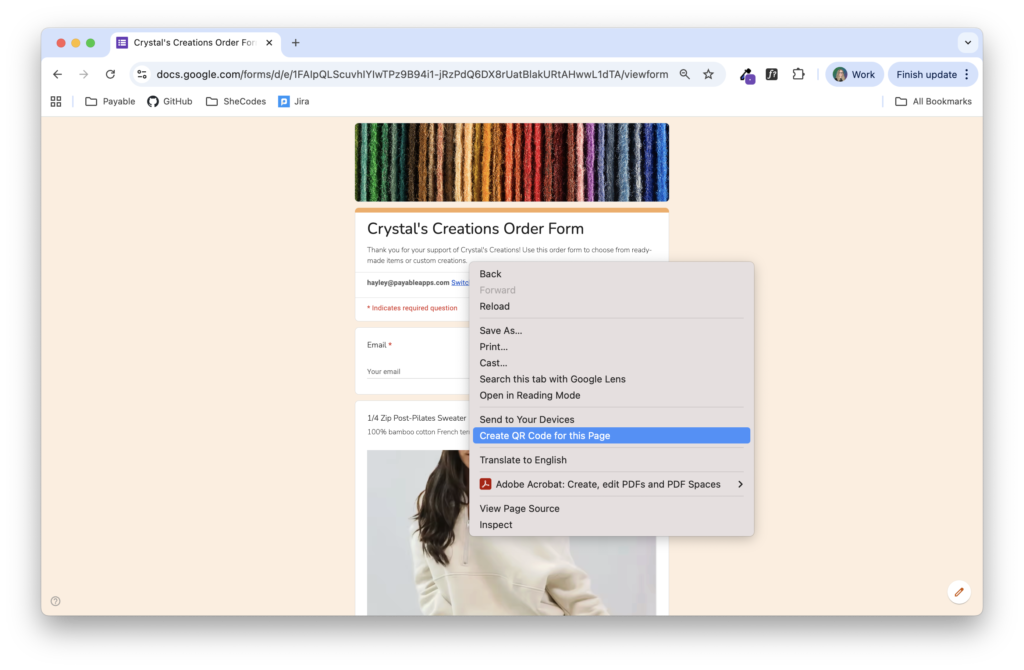The height and width of the screenshot is (670, 1024).
Task: Open the GitHub bookmark
Action: (170, 101)
